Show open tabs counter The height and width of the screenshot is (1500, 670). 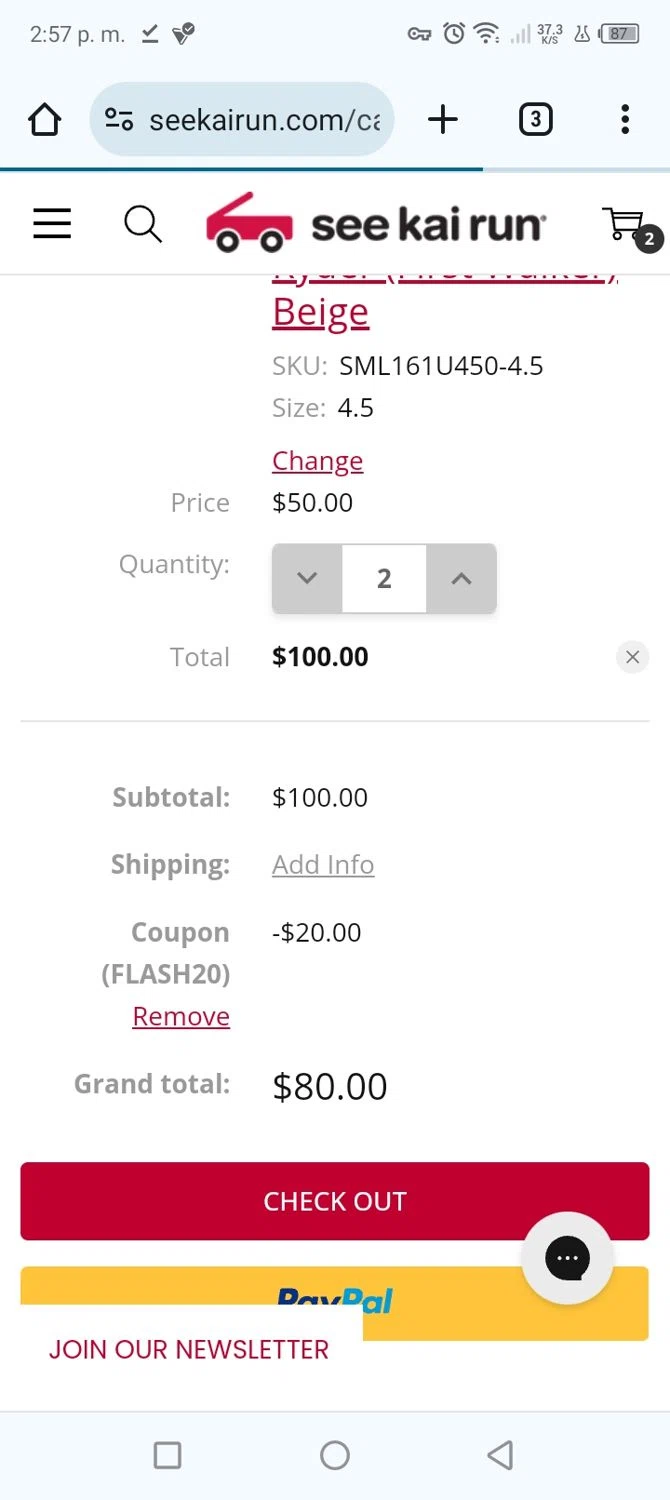pos(535,120)
